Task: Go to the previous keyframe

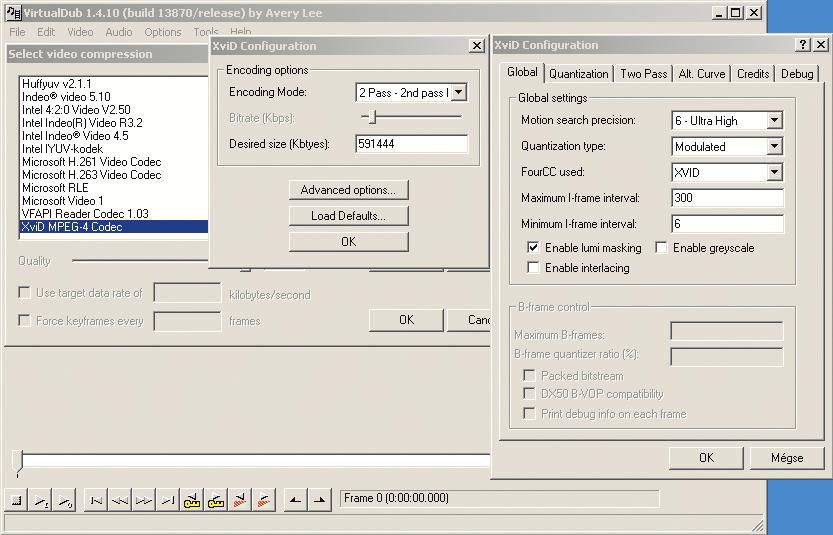Action: coord(192,500)
